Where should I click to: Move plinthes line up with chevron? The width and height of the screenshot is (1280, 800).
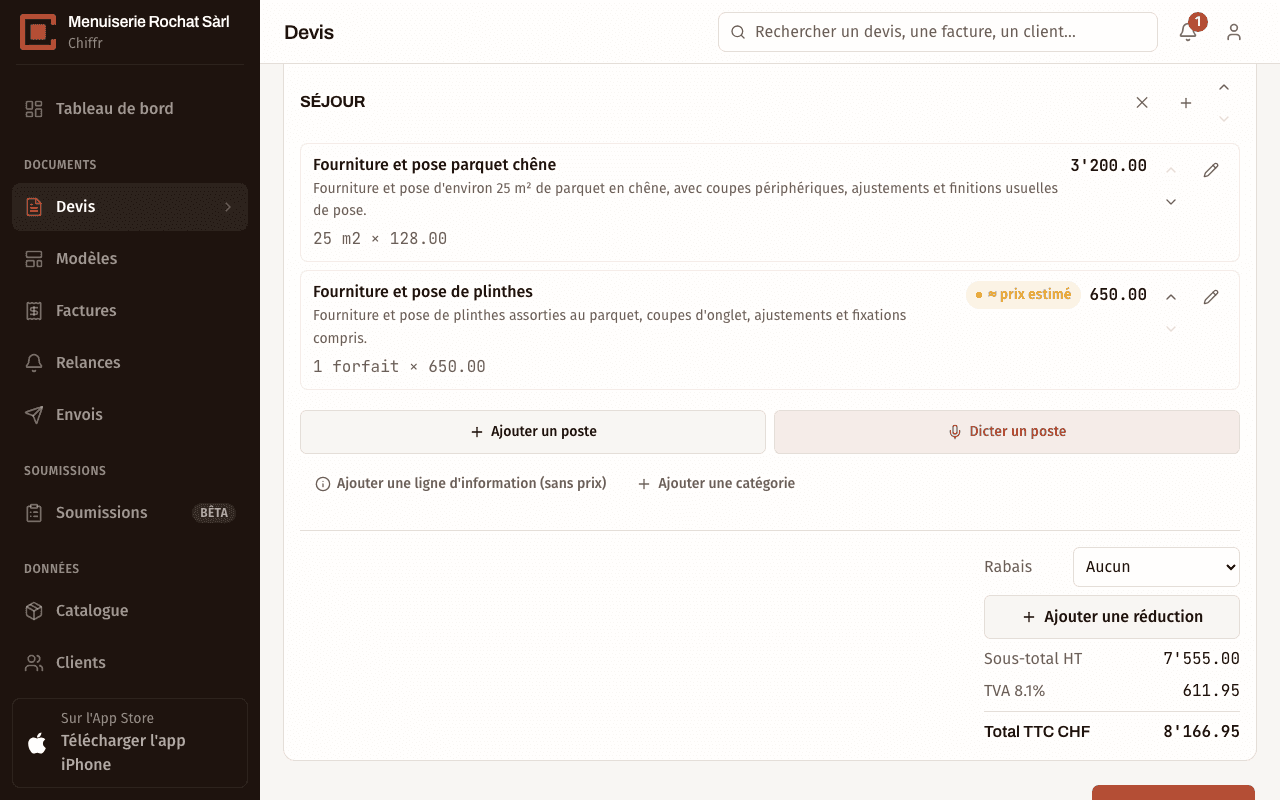tap(1171, 297)
